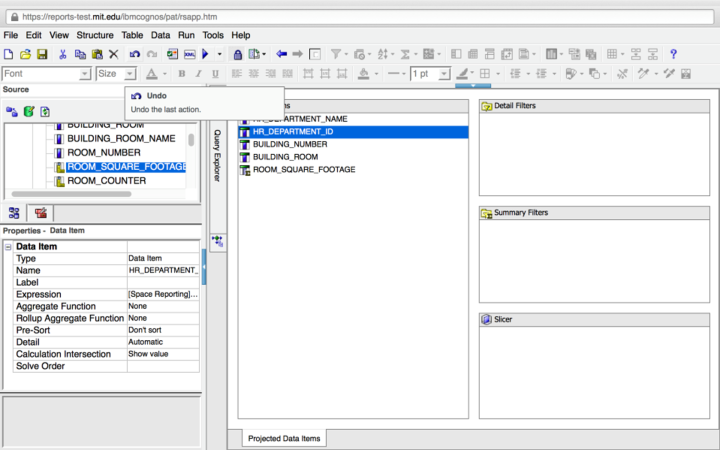Screen dimensions: 720x450
Task: Open help via the question mark icon
Action: (673, 54)
